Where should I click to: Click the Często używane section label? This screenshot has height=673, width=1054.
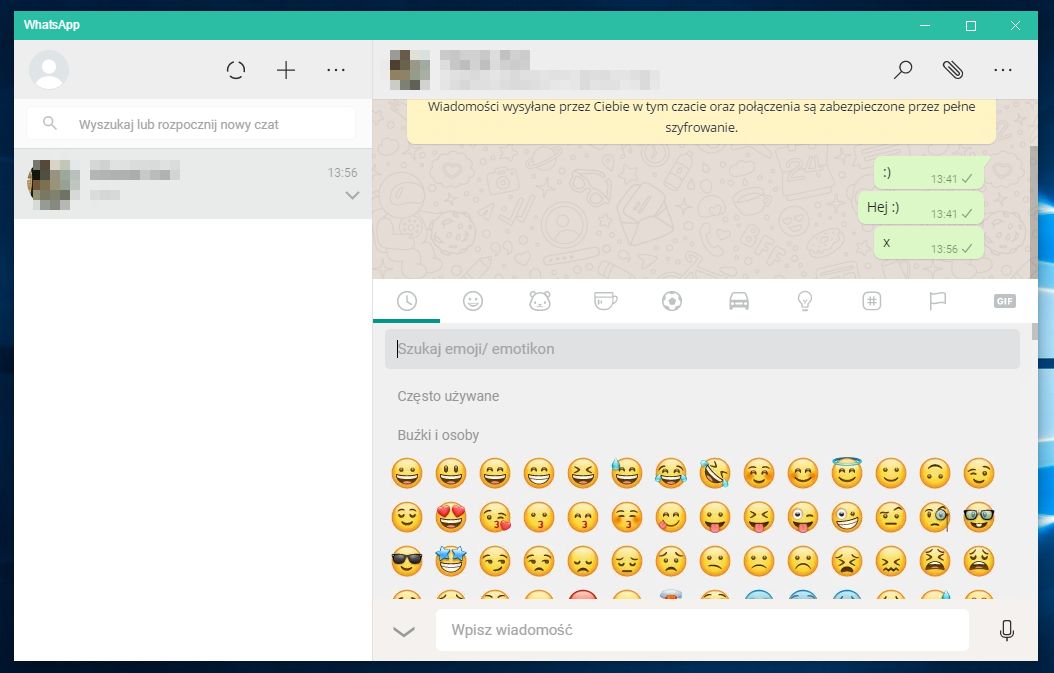click(448, 396)
